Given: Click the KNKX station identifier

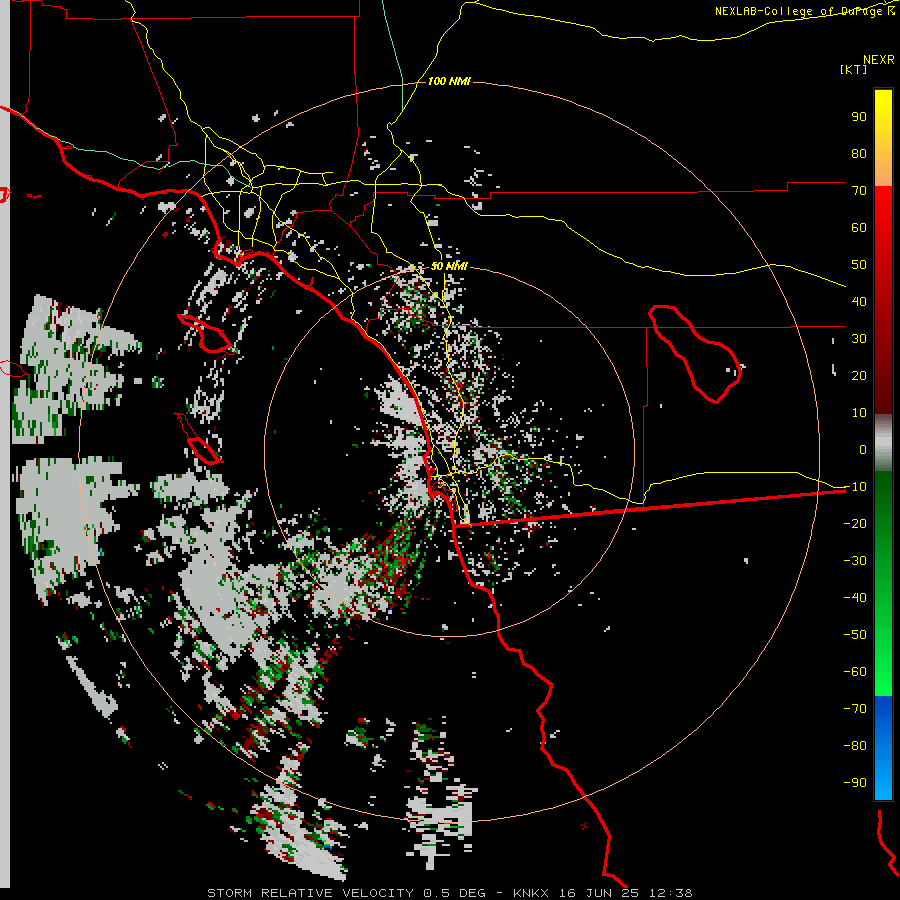Looking at the screenshot, I should point(531,893).
